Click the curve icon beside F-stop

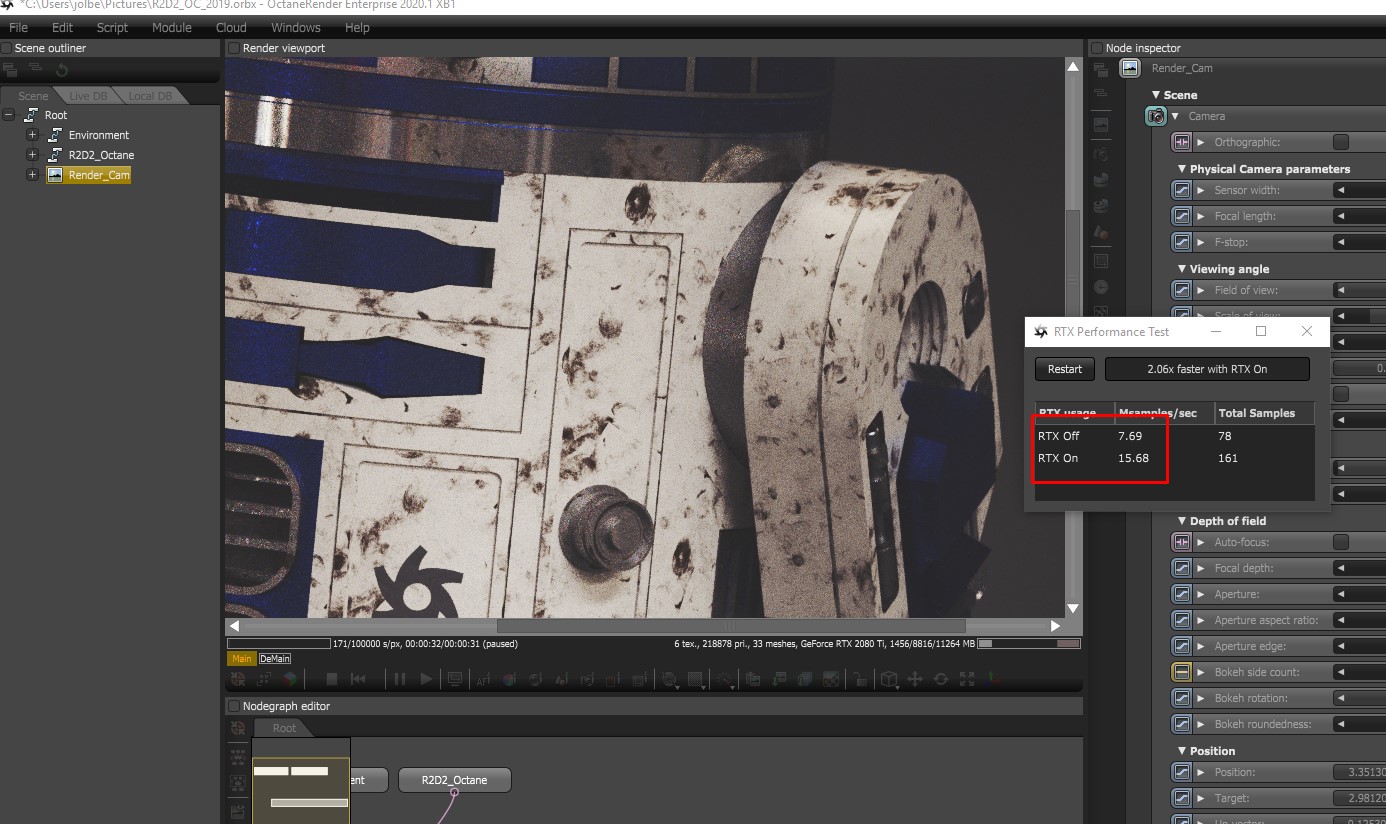1182,242
